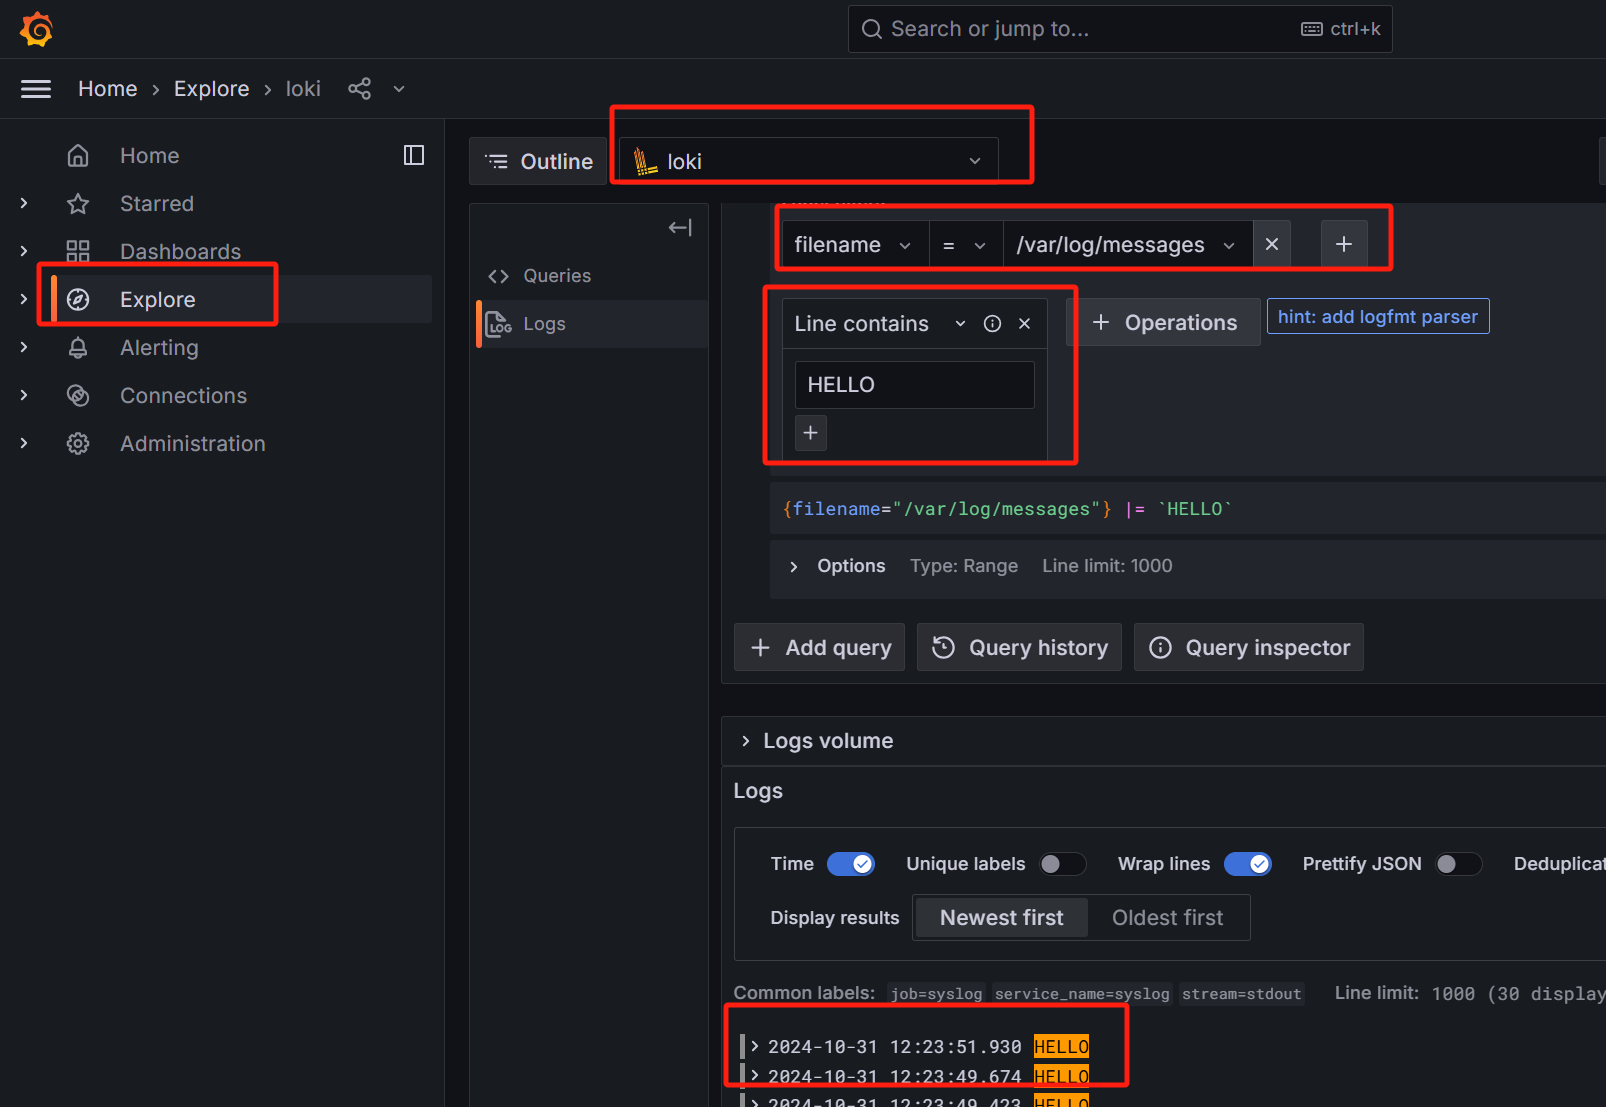Toggle the Wrap lines switch
1606x1107 pixels.
point(1248,864)
